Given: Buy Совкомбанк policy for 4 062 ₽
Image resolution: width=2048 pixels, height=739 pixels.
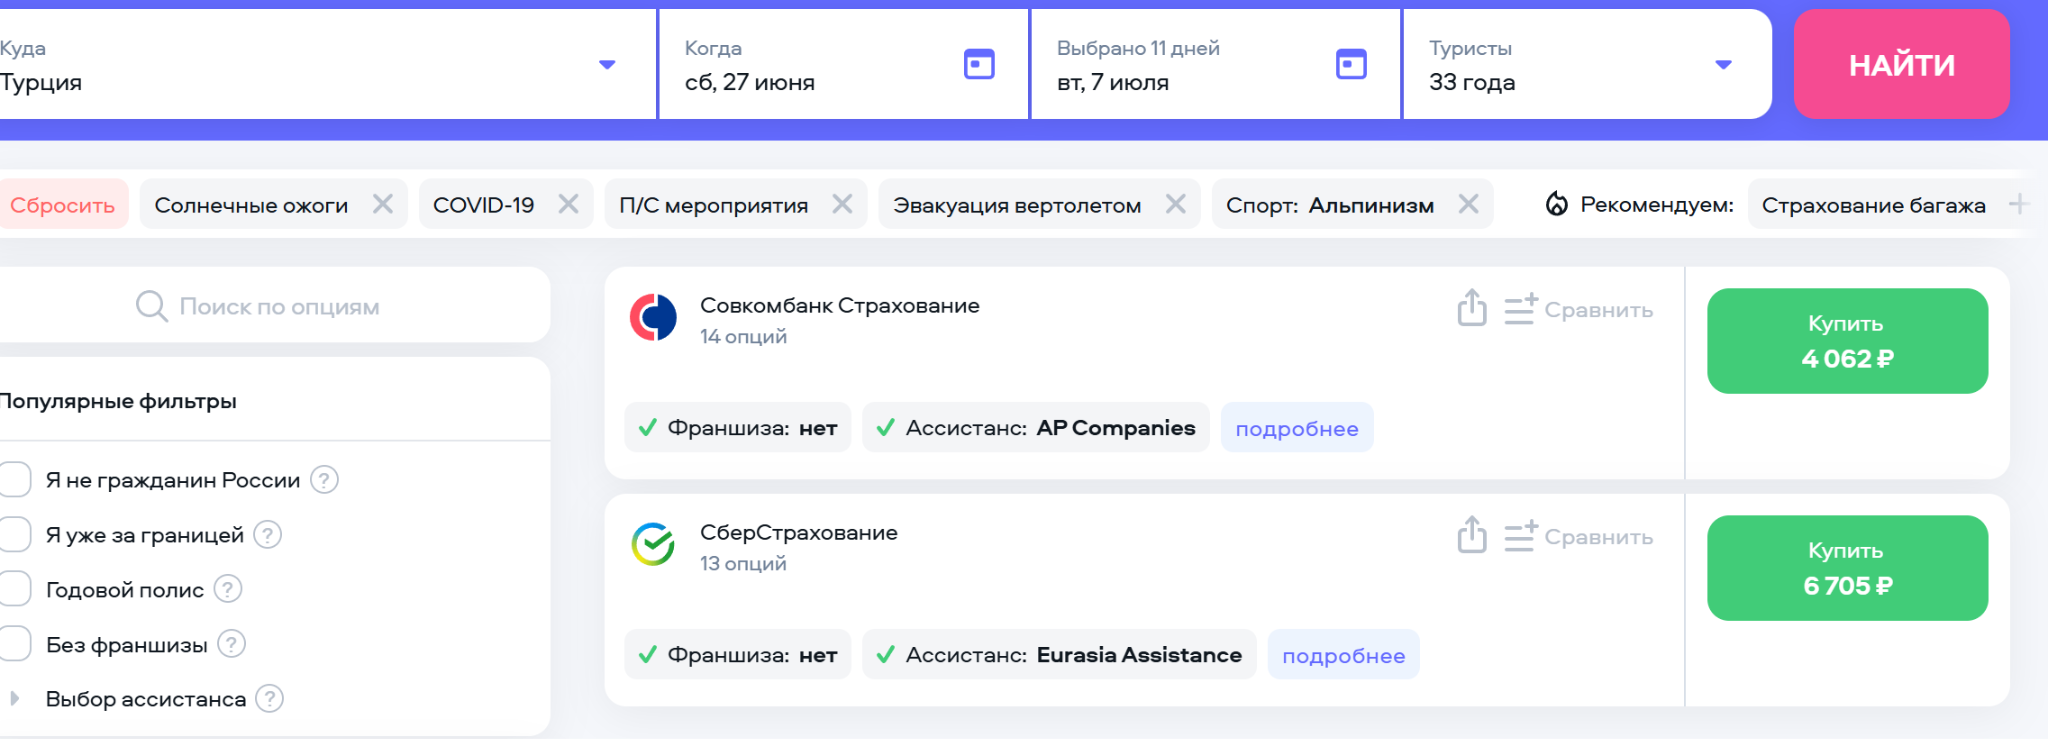Looking at the screenshot, I should 1846,341.
